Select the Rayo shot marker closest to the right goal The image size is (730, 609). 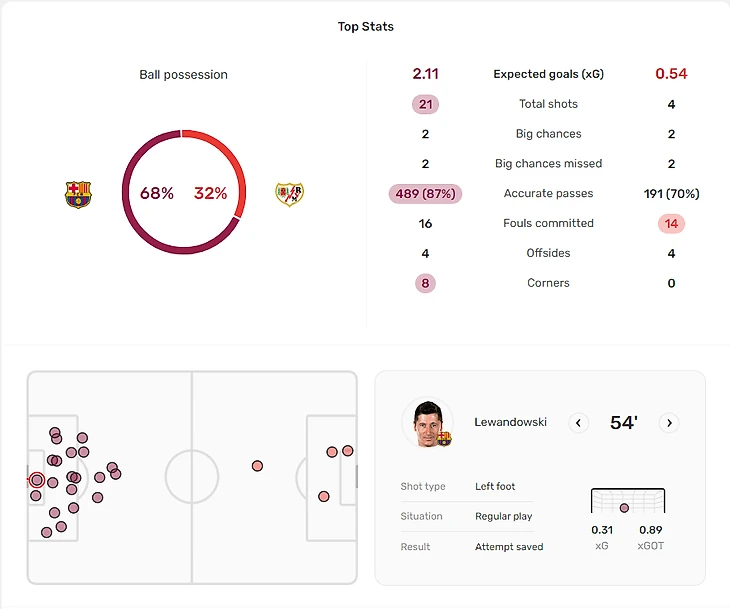pos(347,450)
